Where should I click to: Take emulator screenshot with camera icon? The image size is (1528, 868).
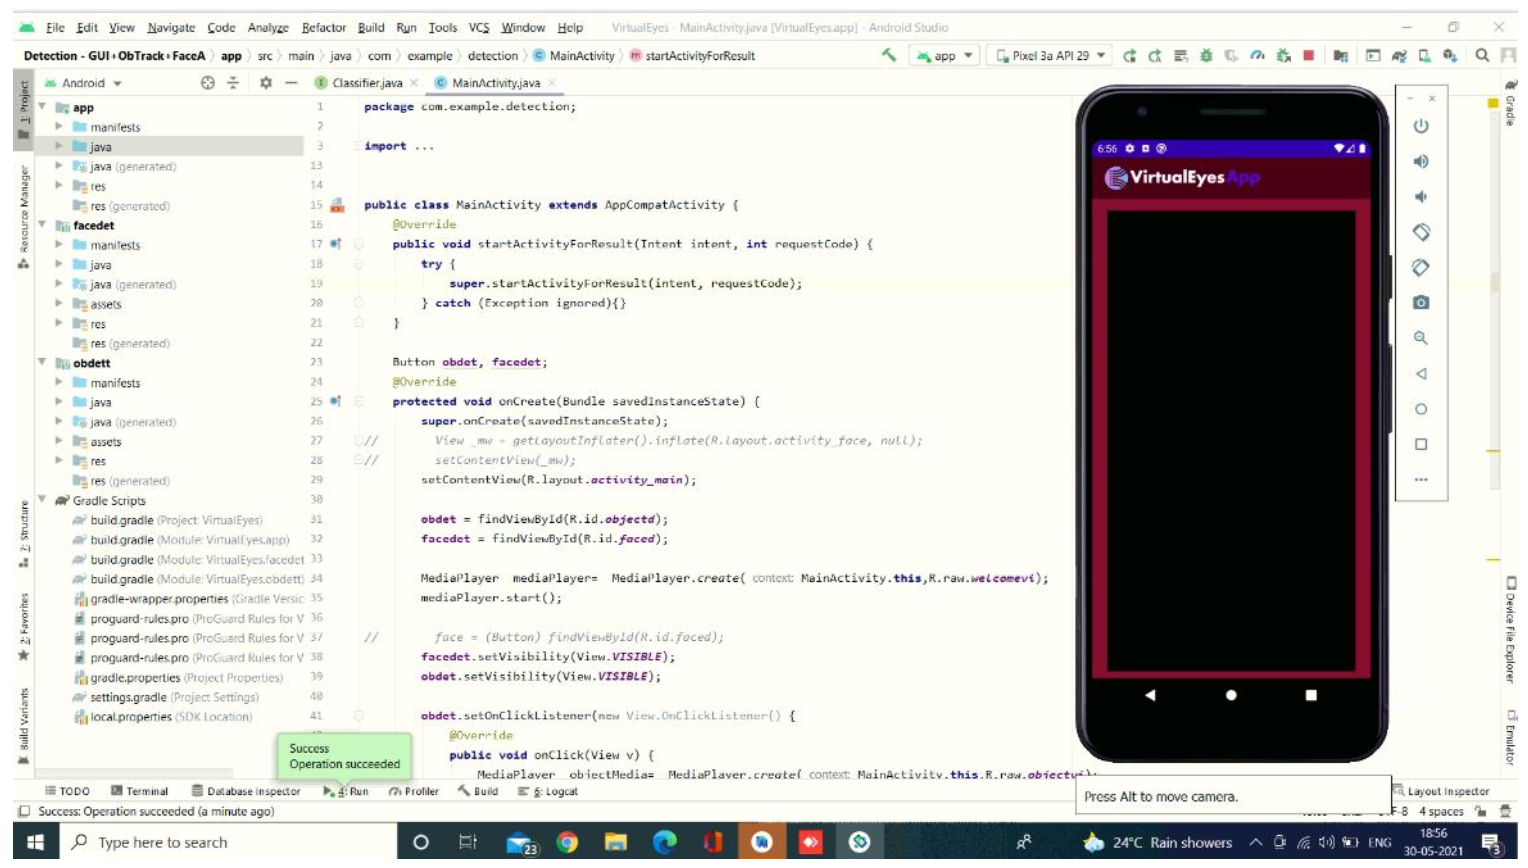tap(1420, 302)
